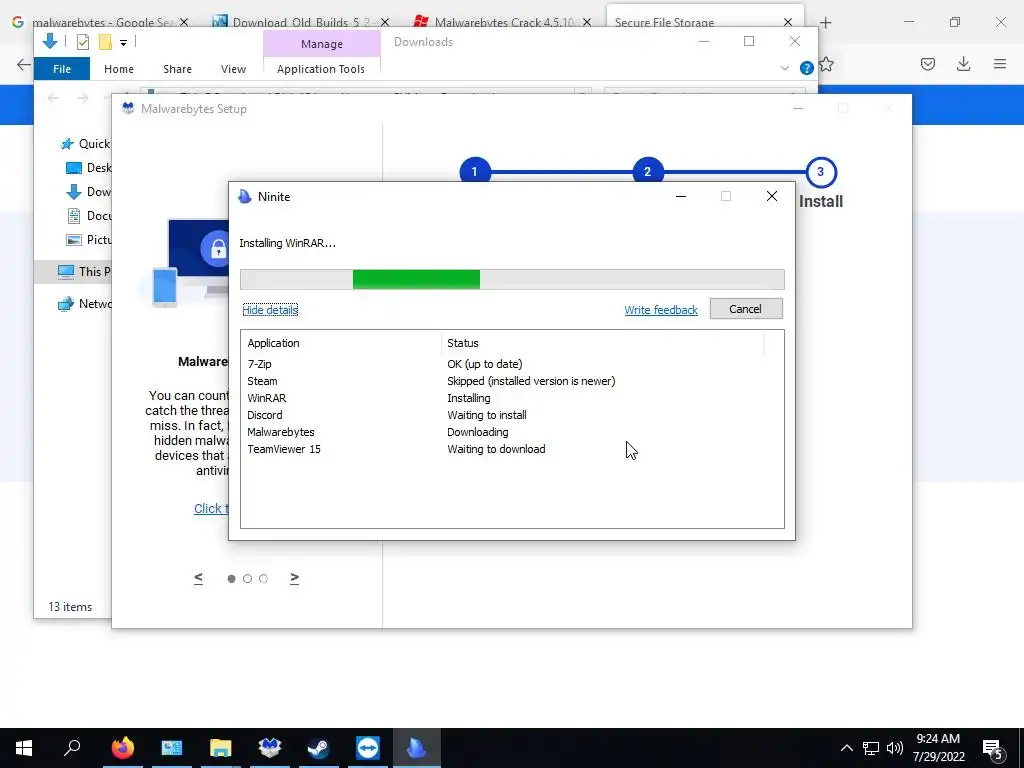The width and height of the screenshot is (1024, 768).
Task: Open the Share ribbon tab in File Explorer
Action: [x=178, y=69]
